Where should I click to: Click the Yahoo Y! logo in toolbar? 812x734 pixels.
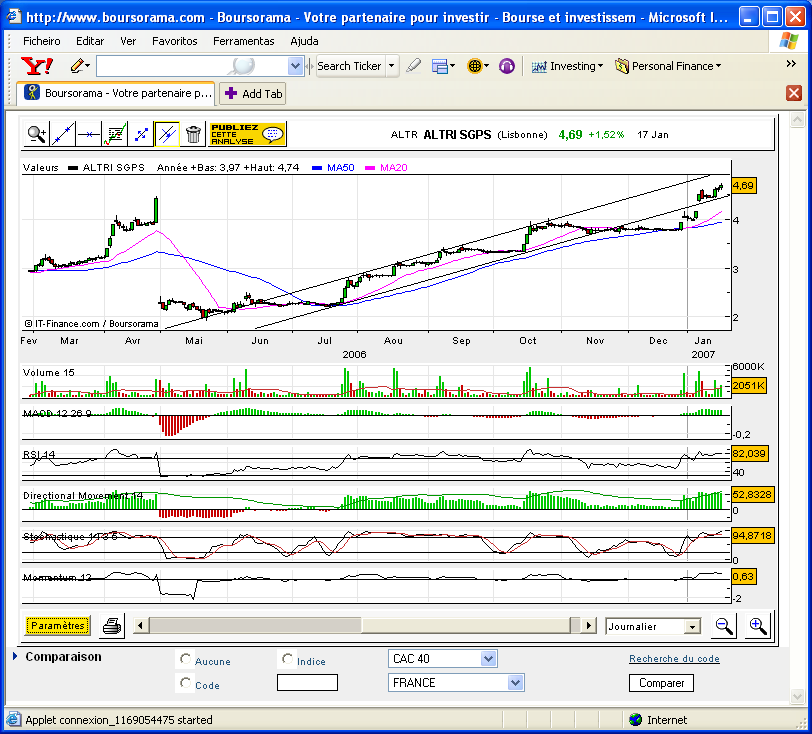coord(37,66)
